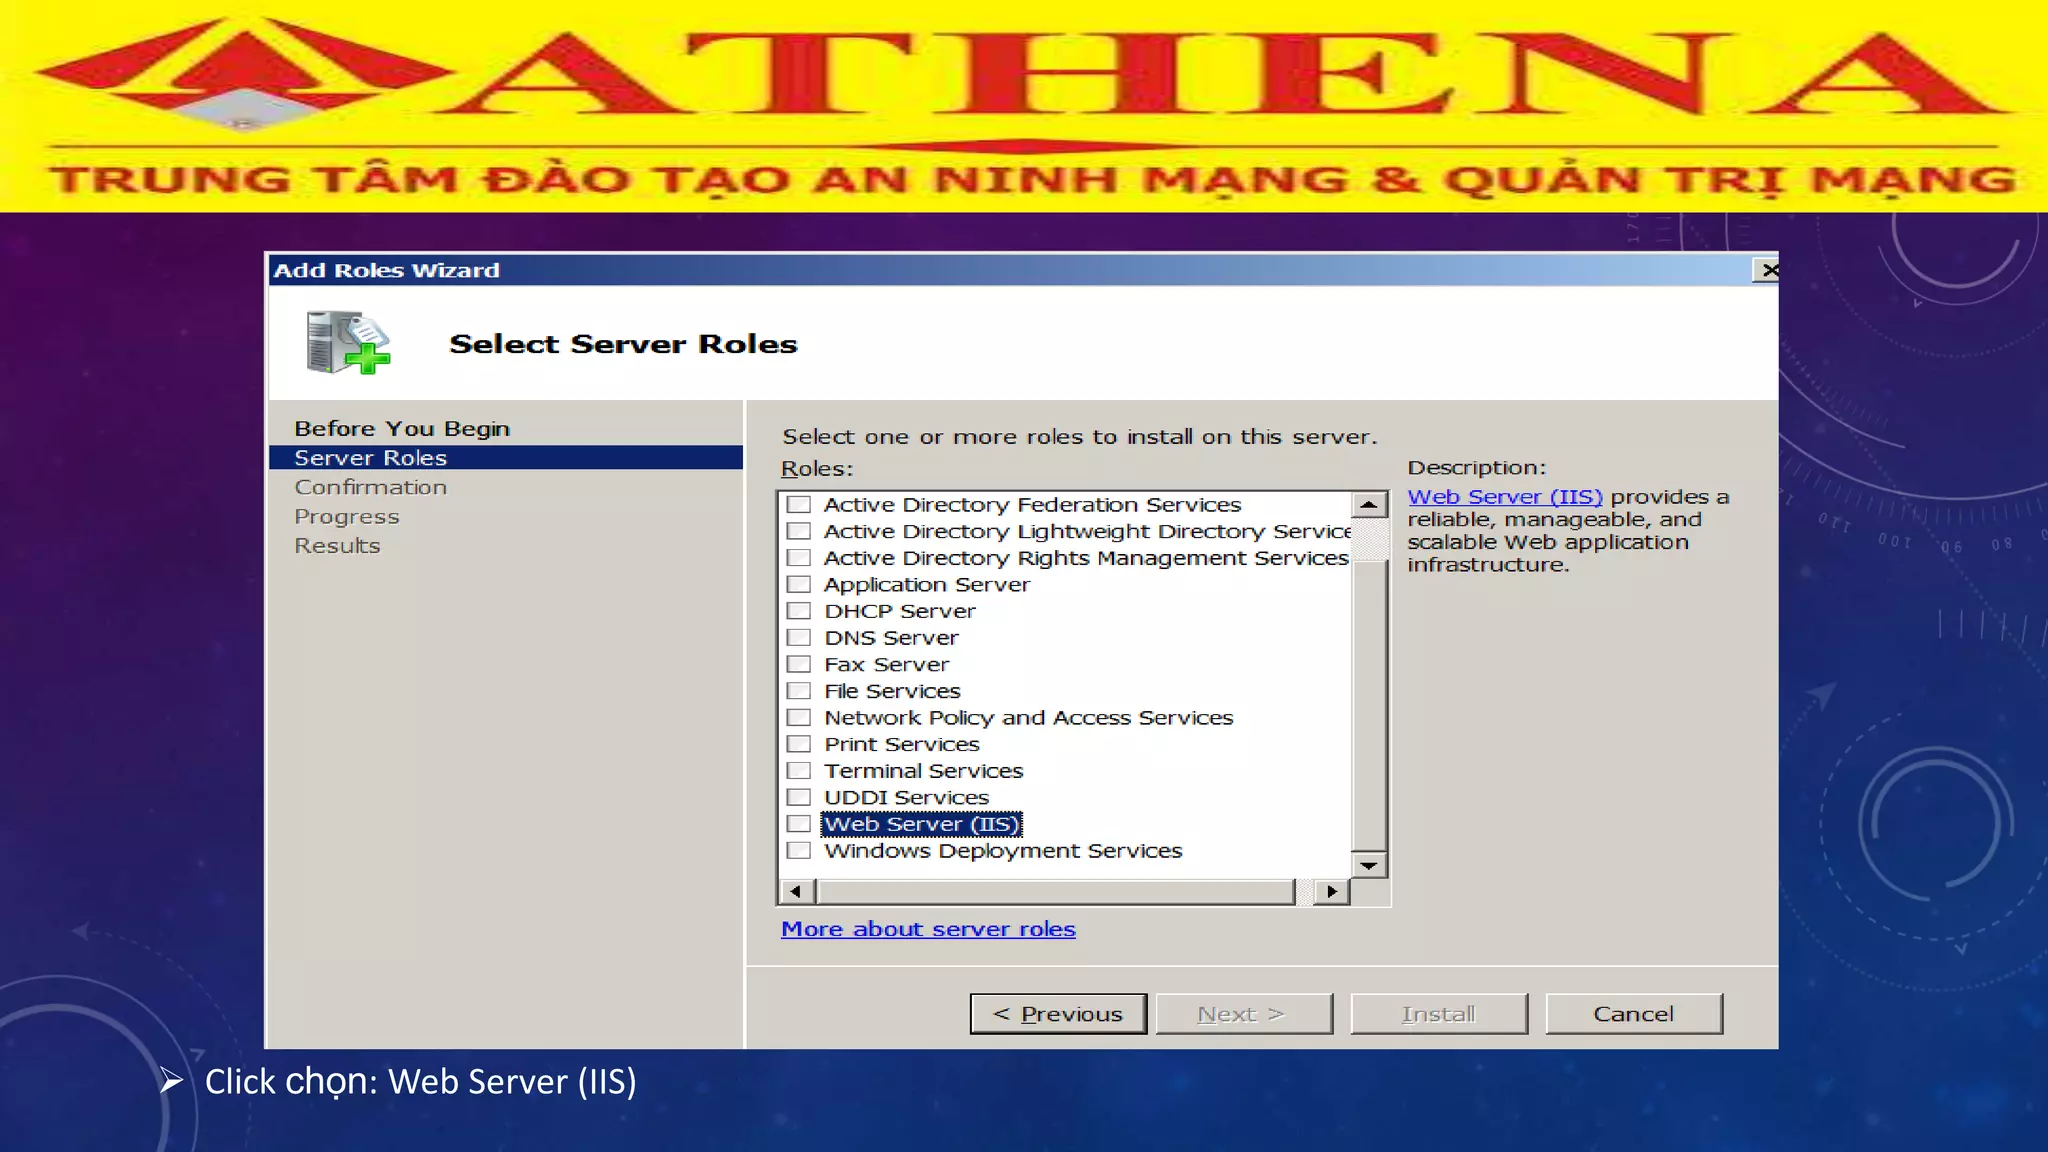Image resolution: width=2048 pixels, height=1152 pixels.
Task: Click the Add Roles Wizard server icon
Action: (x=347, y=343)
